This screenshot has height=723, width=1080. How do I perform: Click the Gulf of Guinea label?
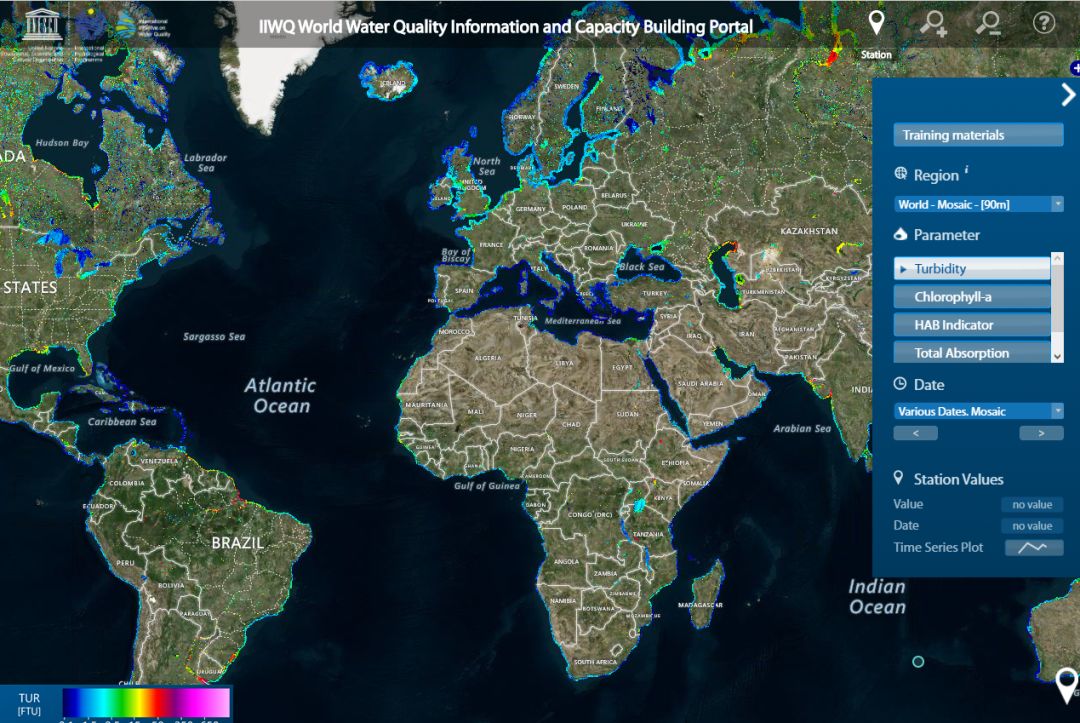coord(487,485)
